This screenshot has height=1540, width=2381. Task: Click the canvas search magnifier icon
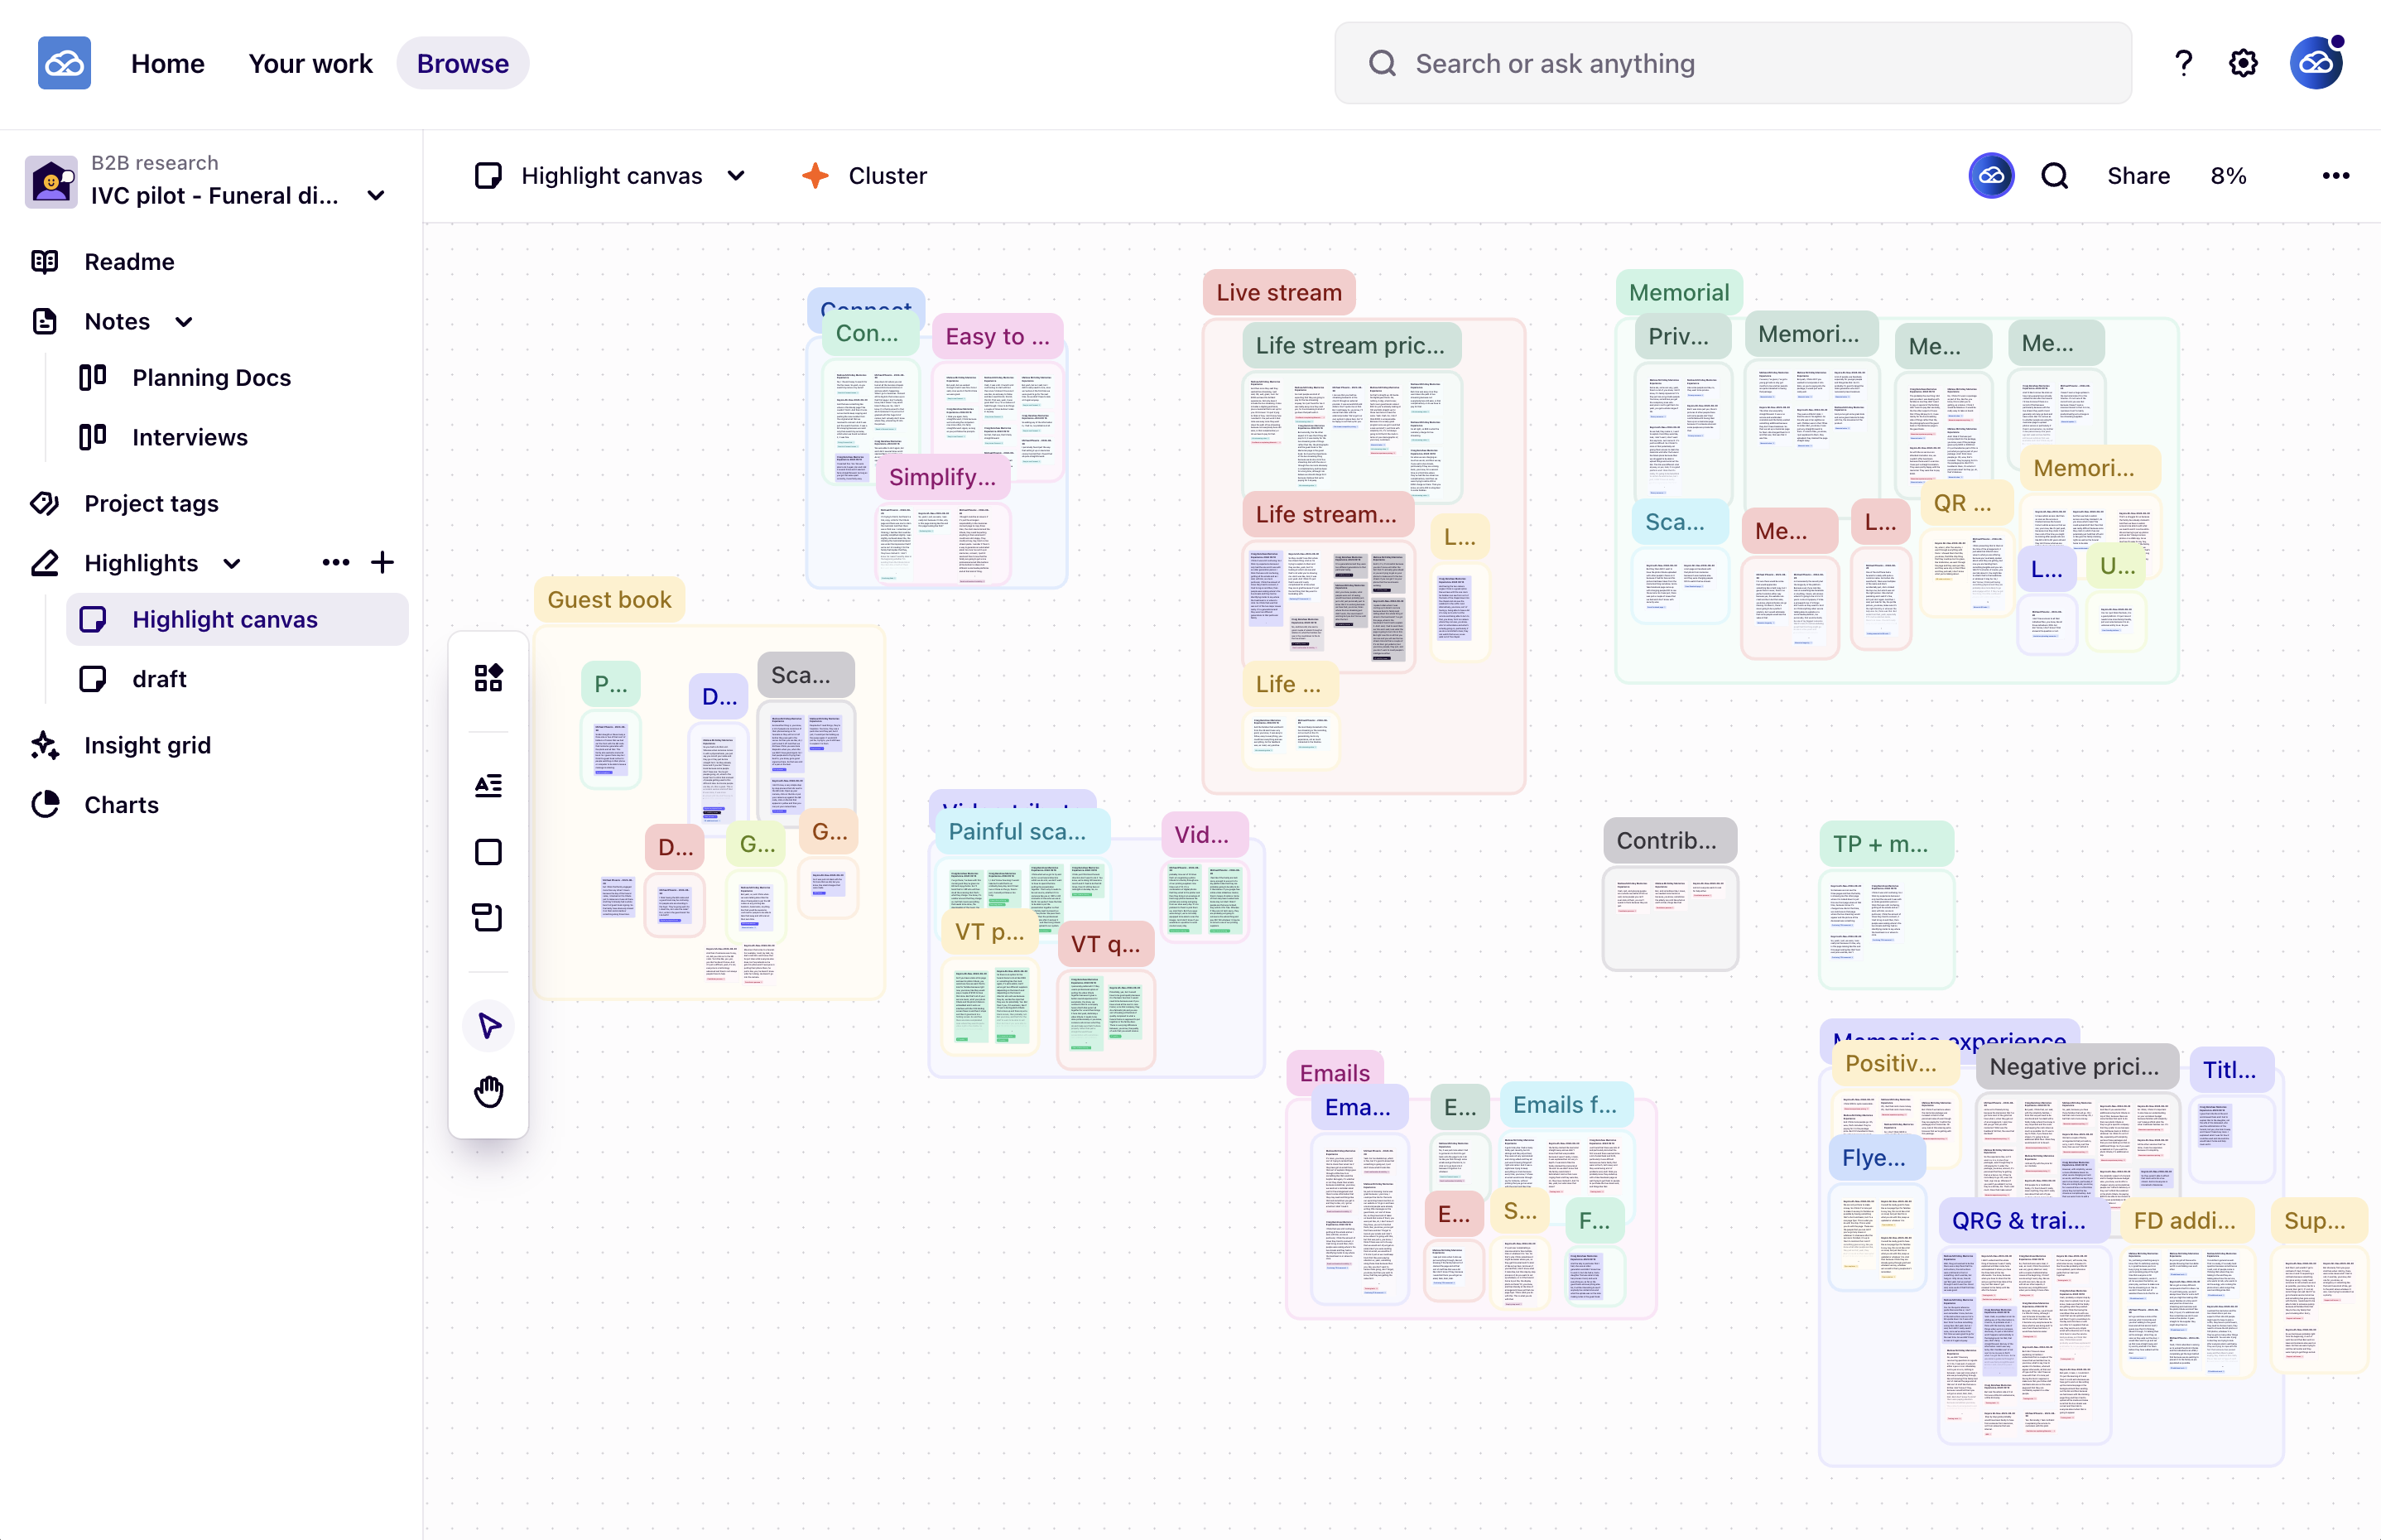click(2054, 176)
